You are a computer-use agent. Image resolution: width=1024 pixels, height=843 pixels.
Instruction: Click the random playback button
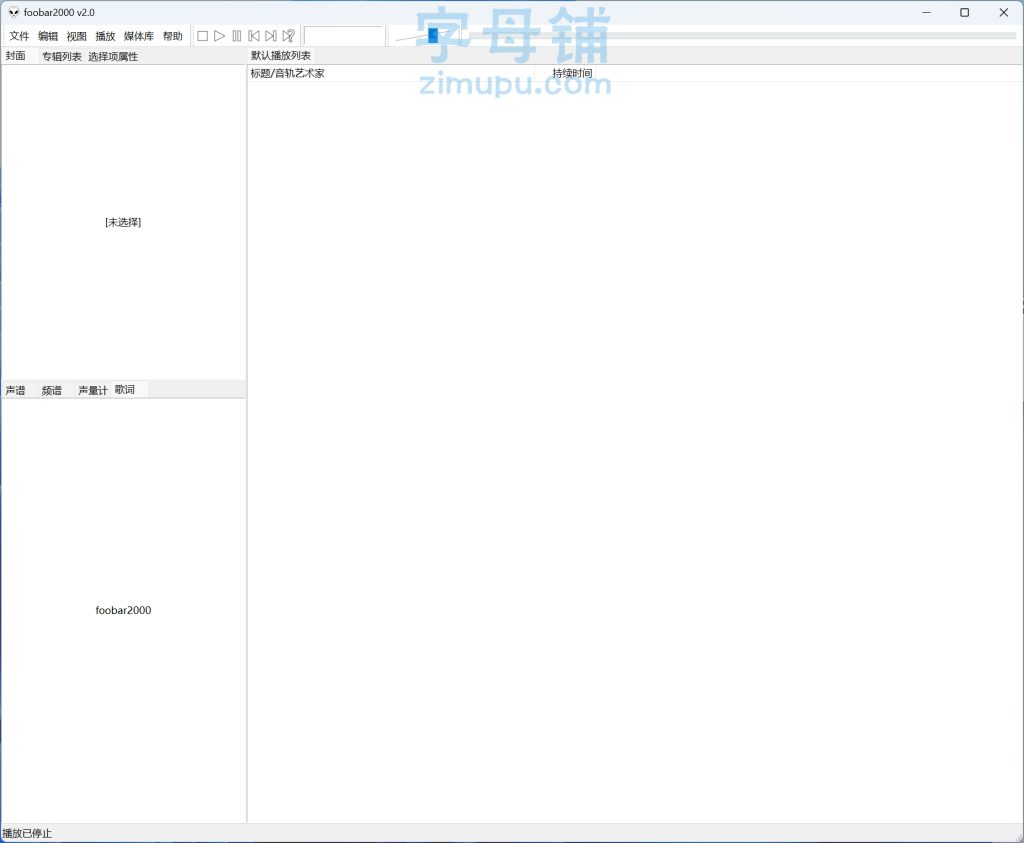(288, 36)
